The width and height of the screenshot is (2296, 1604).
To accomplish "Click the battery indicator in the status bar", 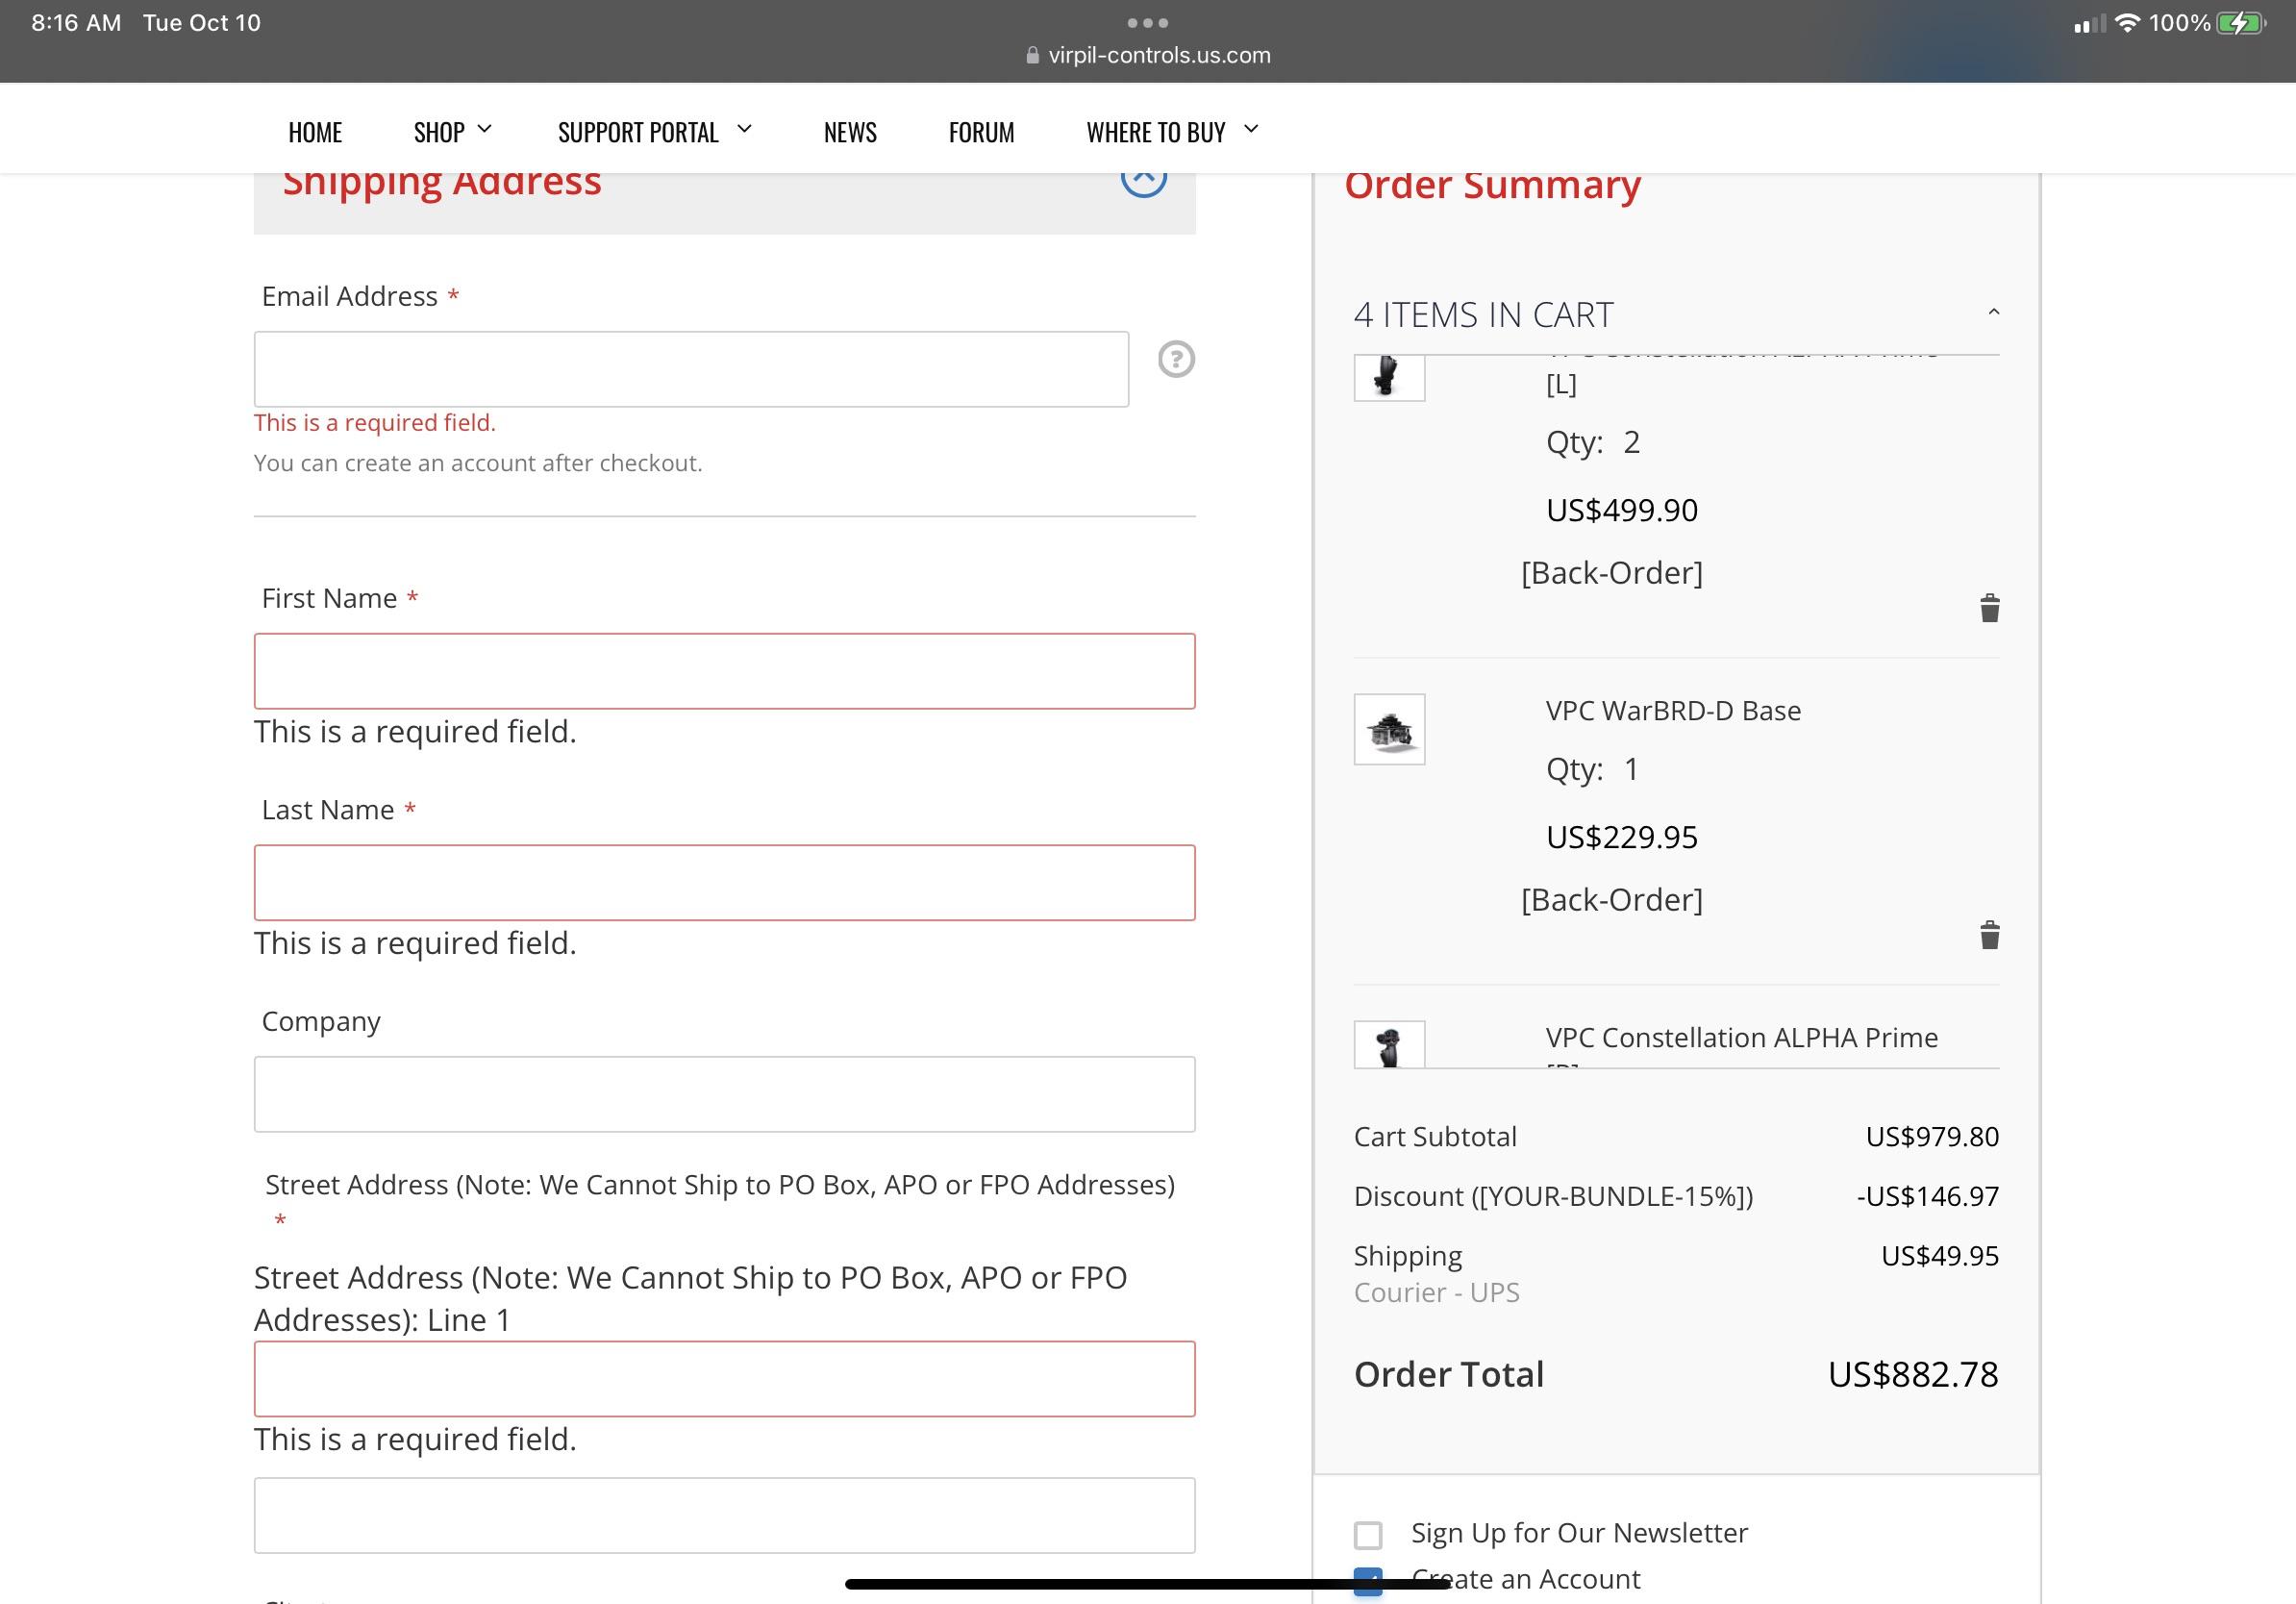I will pyautogui.click(x=2240, y=21).
